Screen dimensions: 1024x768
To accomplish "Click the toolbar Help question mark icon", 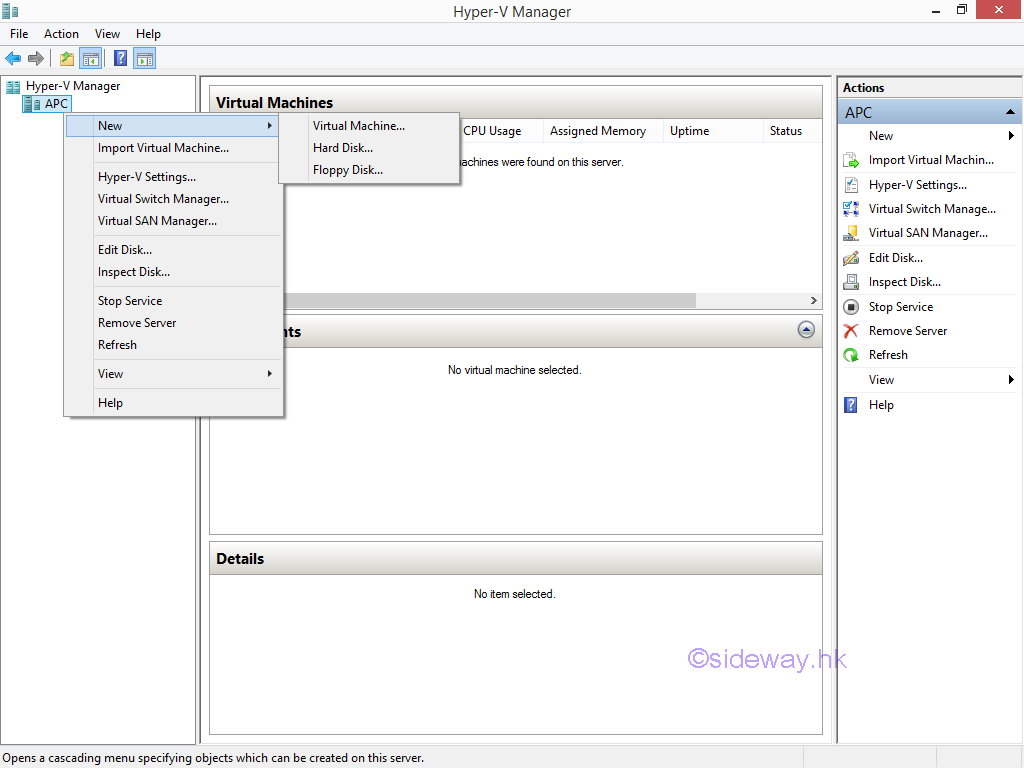I will [x=120, y=58].
